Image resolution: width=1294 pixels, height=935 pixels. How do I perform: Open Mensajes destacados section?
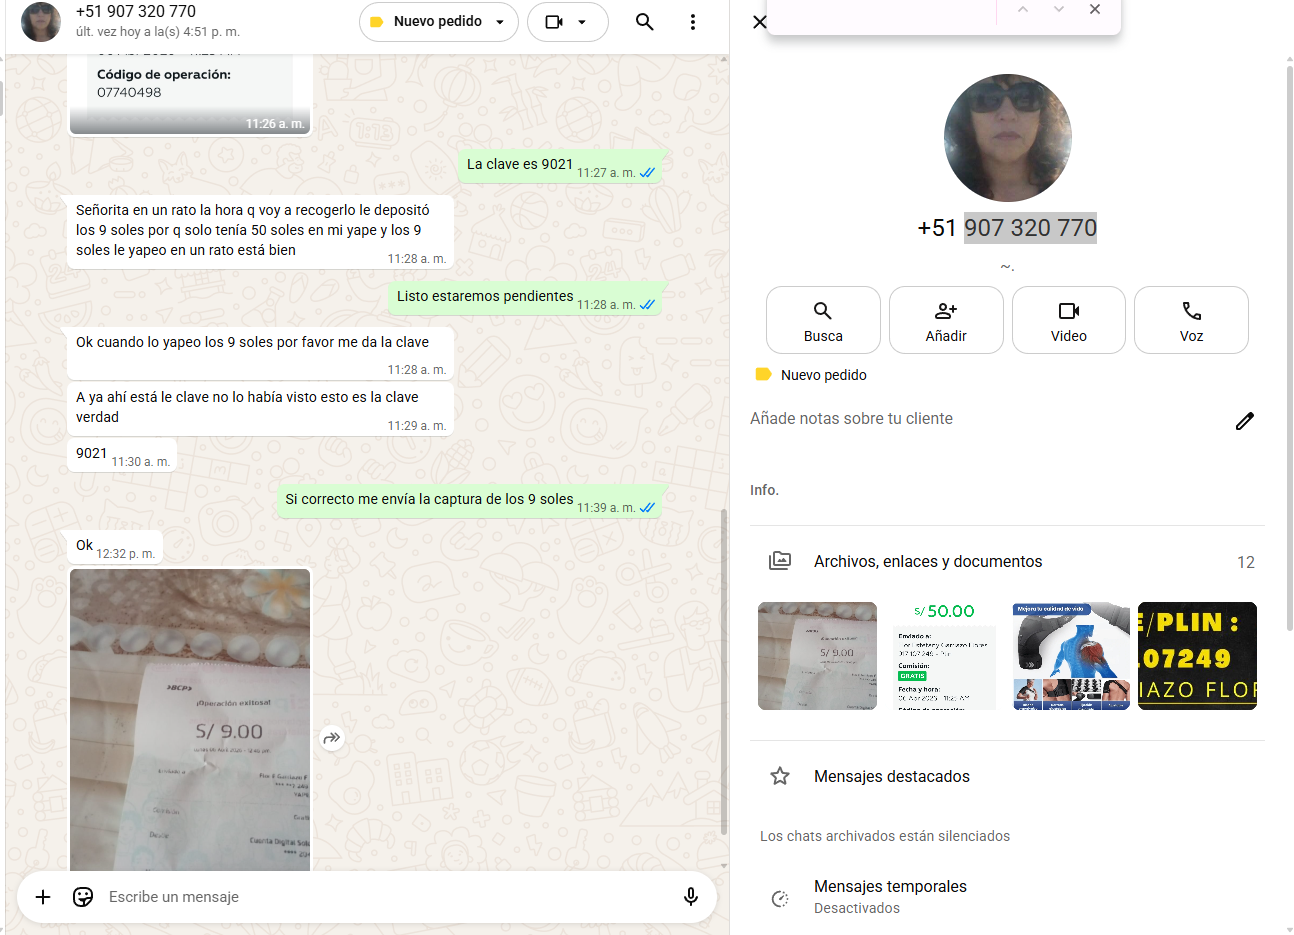click(x=891, y=776)
